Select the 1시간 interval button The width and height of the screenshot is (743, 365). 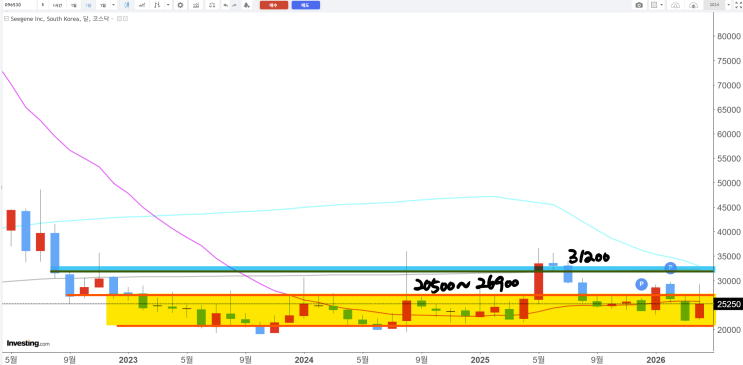(57, 5)
